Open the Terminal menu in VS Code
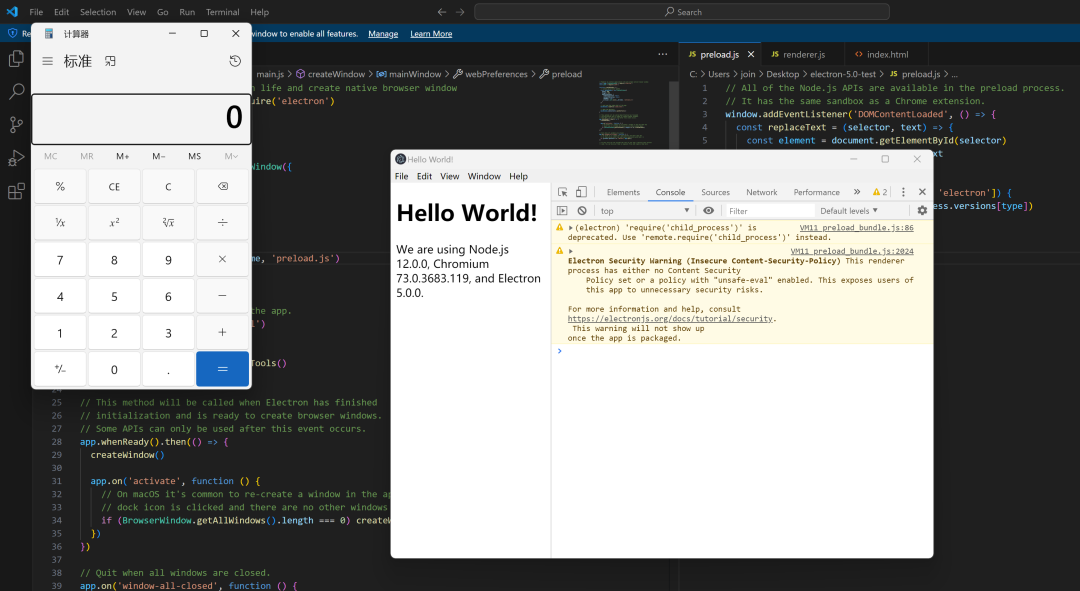 (222, 12)
